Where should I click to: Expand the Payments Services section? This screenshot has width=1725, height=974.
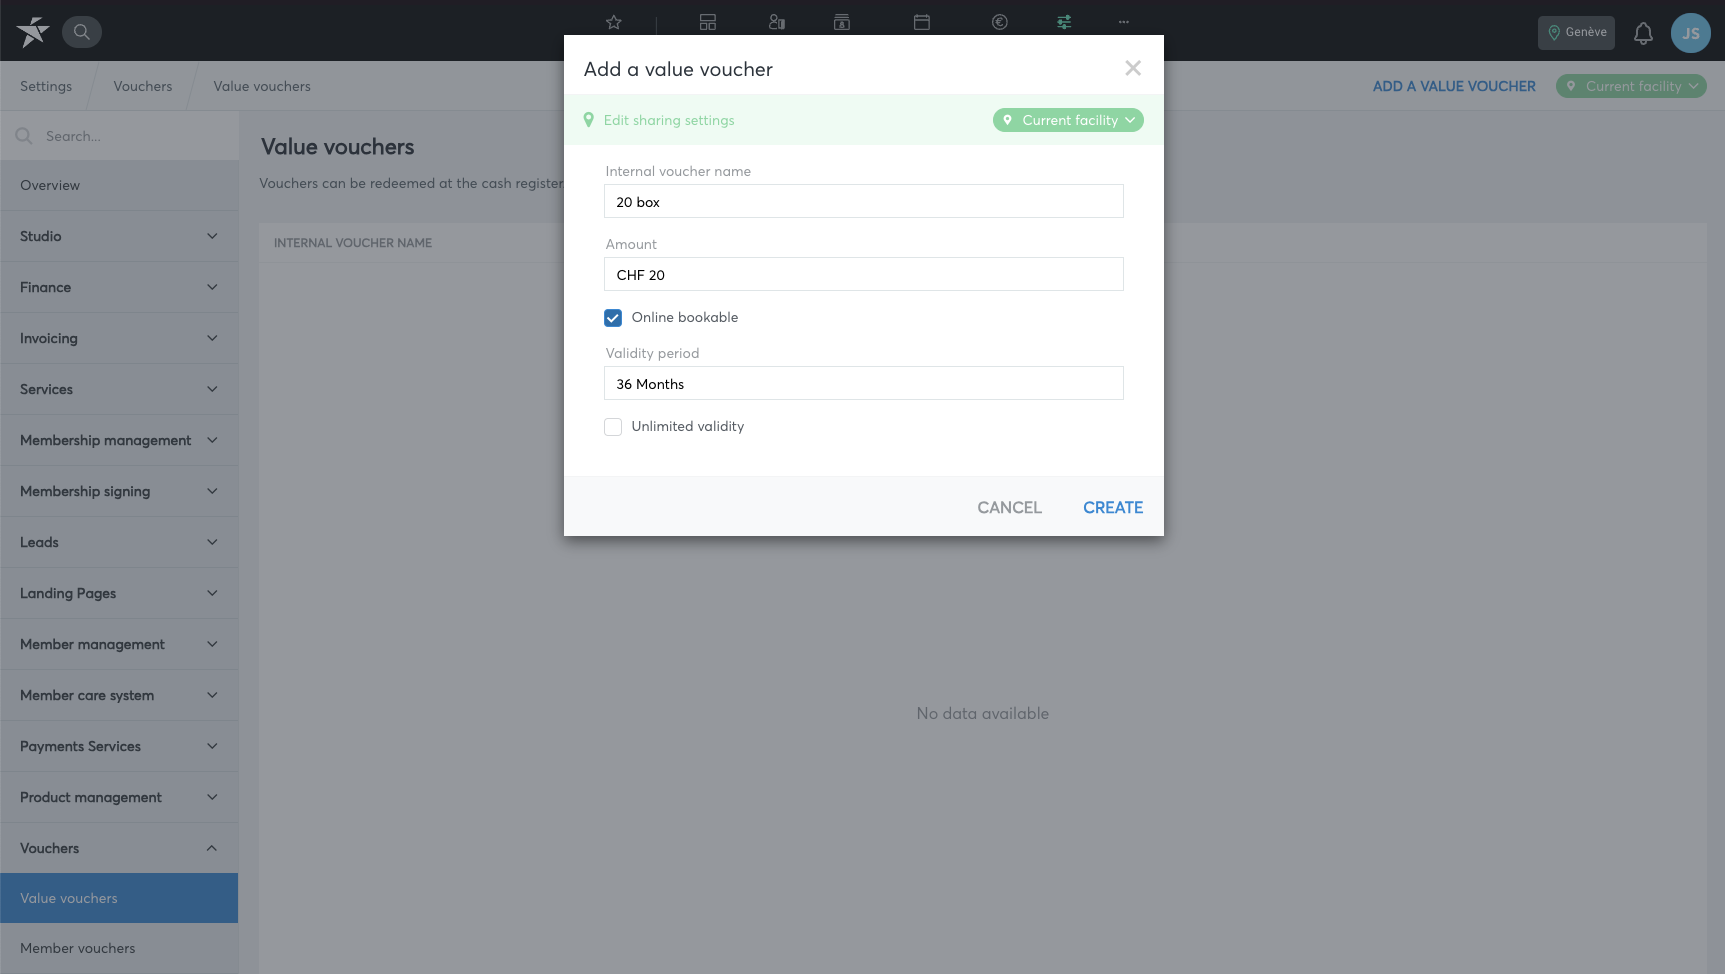point(119,746)
